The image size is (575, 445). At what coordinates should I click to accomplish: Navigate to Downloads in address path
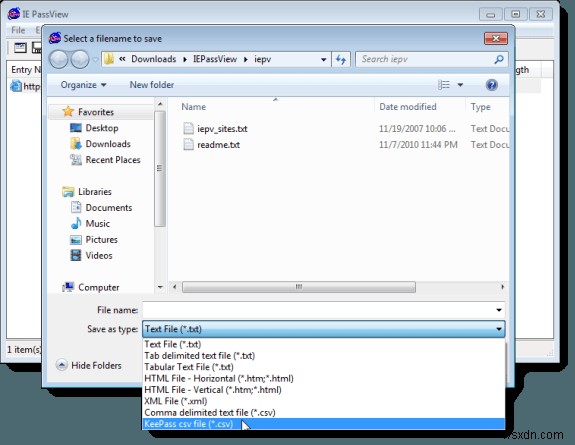(154, 59)
